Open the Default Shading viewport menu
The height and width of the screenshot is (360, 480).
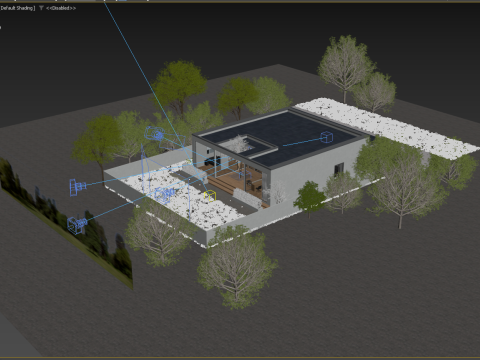point(17,8)
